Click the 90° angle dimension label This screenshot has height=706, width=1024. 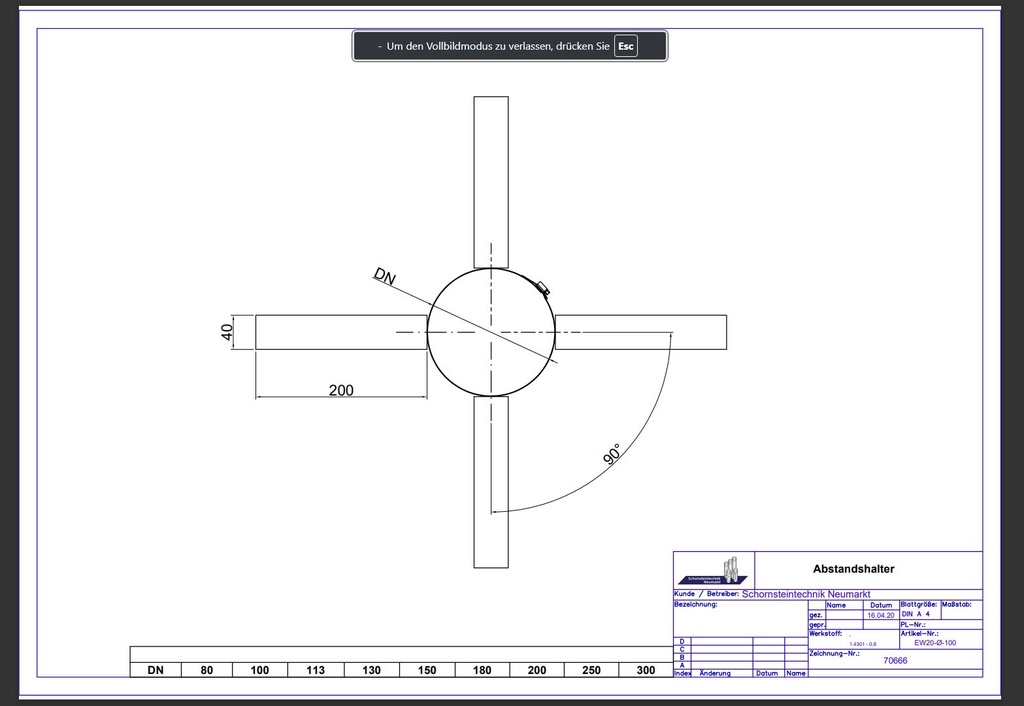click(612, 454)
